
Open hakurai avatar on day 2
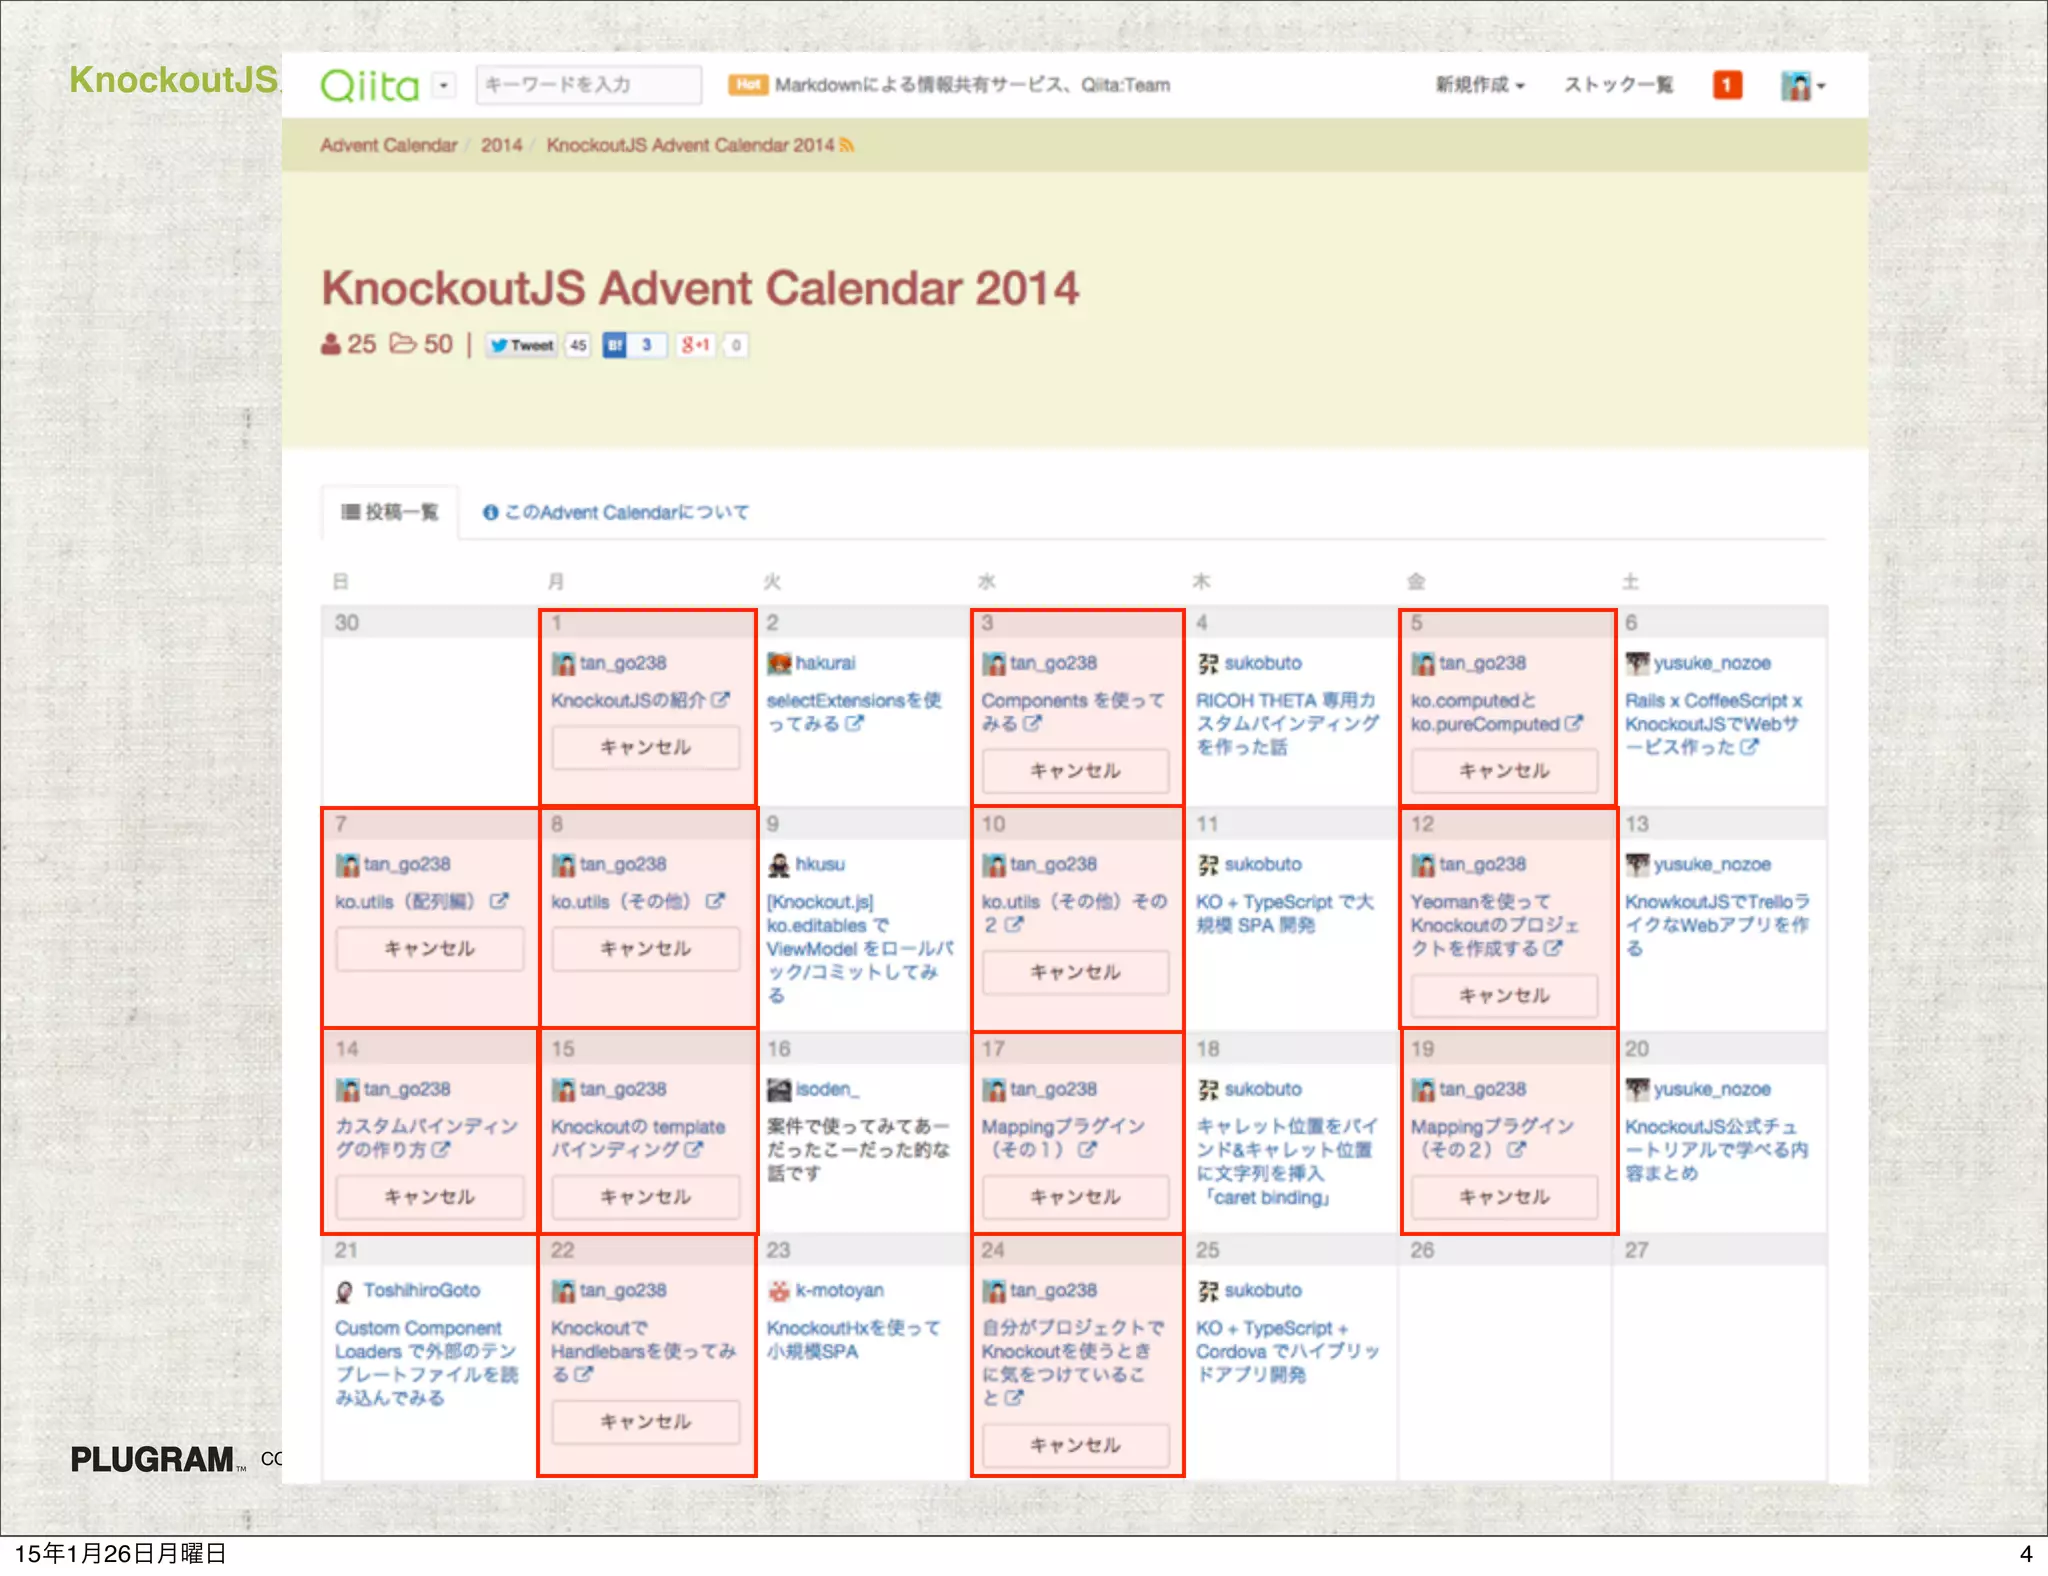pos(779,663)
